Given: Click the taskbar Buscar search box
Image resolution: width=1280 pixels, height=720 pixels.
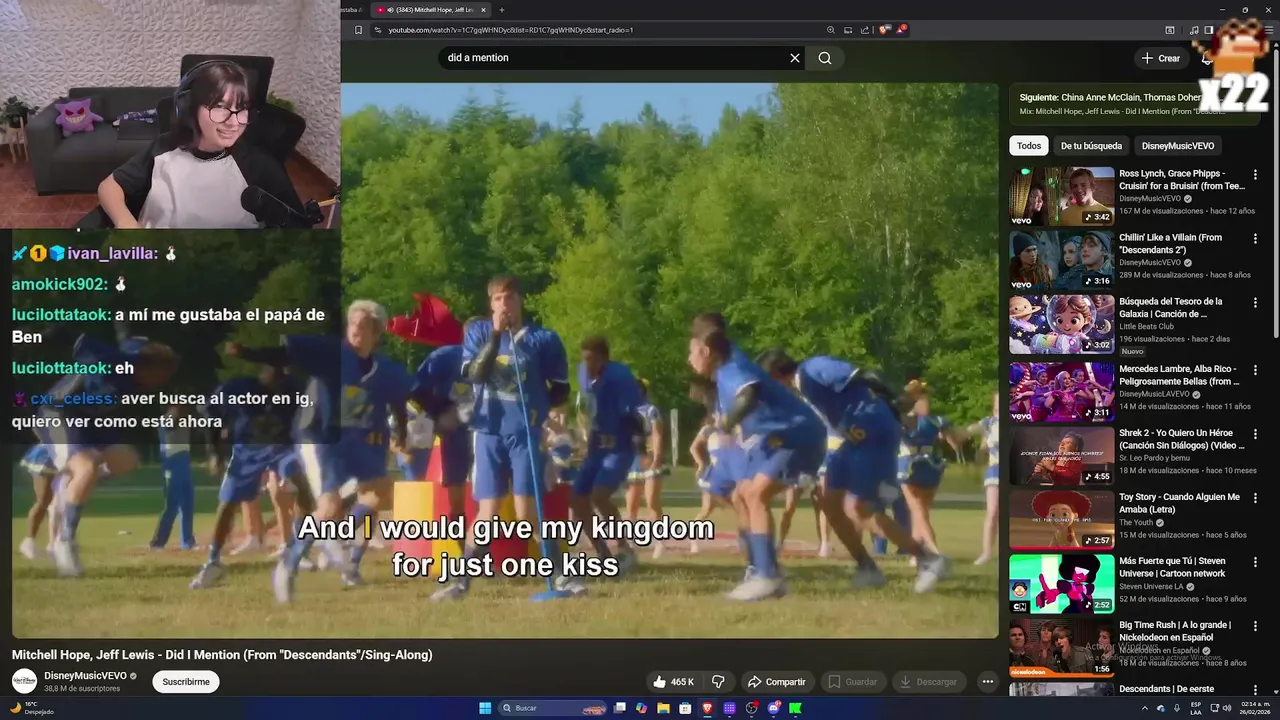Looking at the screenshot, I should point(553,708).
